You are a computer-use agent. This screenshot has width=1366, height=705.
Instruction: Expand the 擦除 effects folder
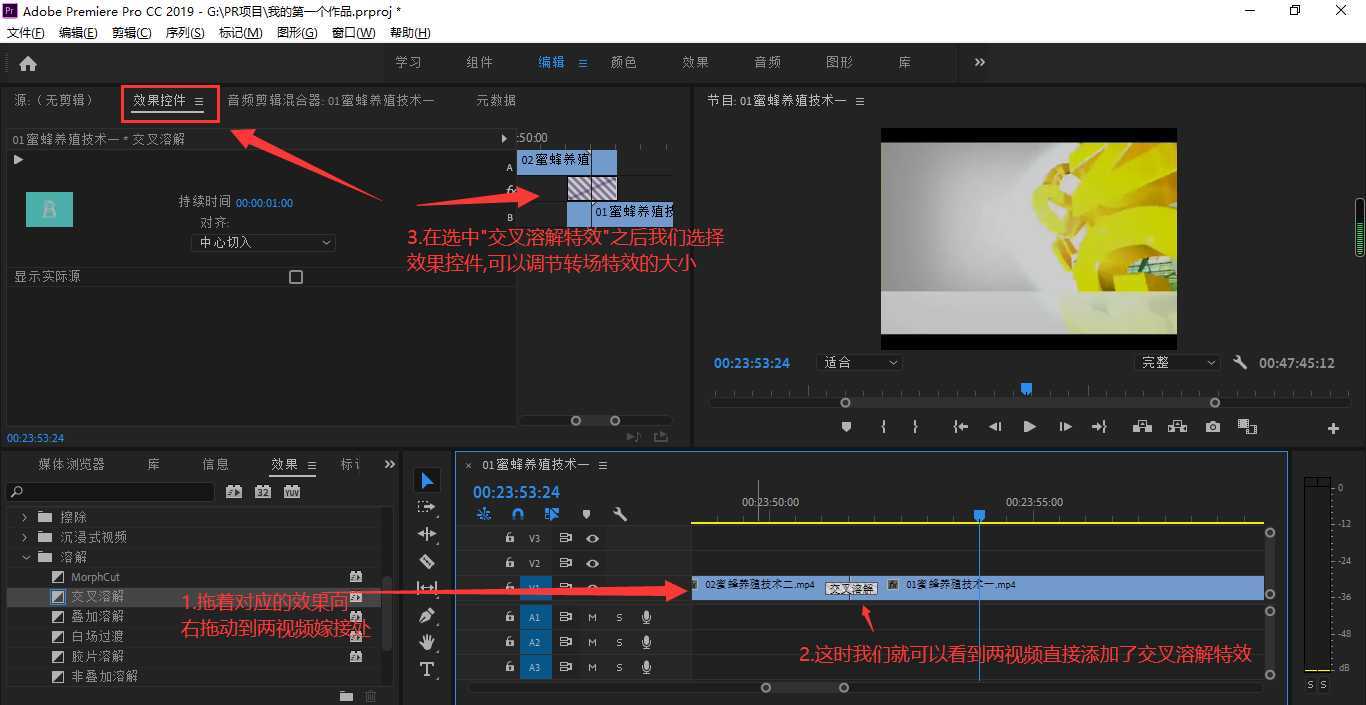pyautogui.click(x=25, y=517)
